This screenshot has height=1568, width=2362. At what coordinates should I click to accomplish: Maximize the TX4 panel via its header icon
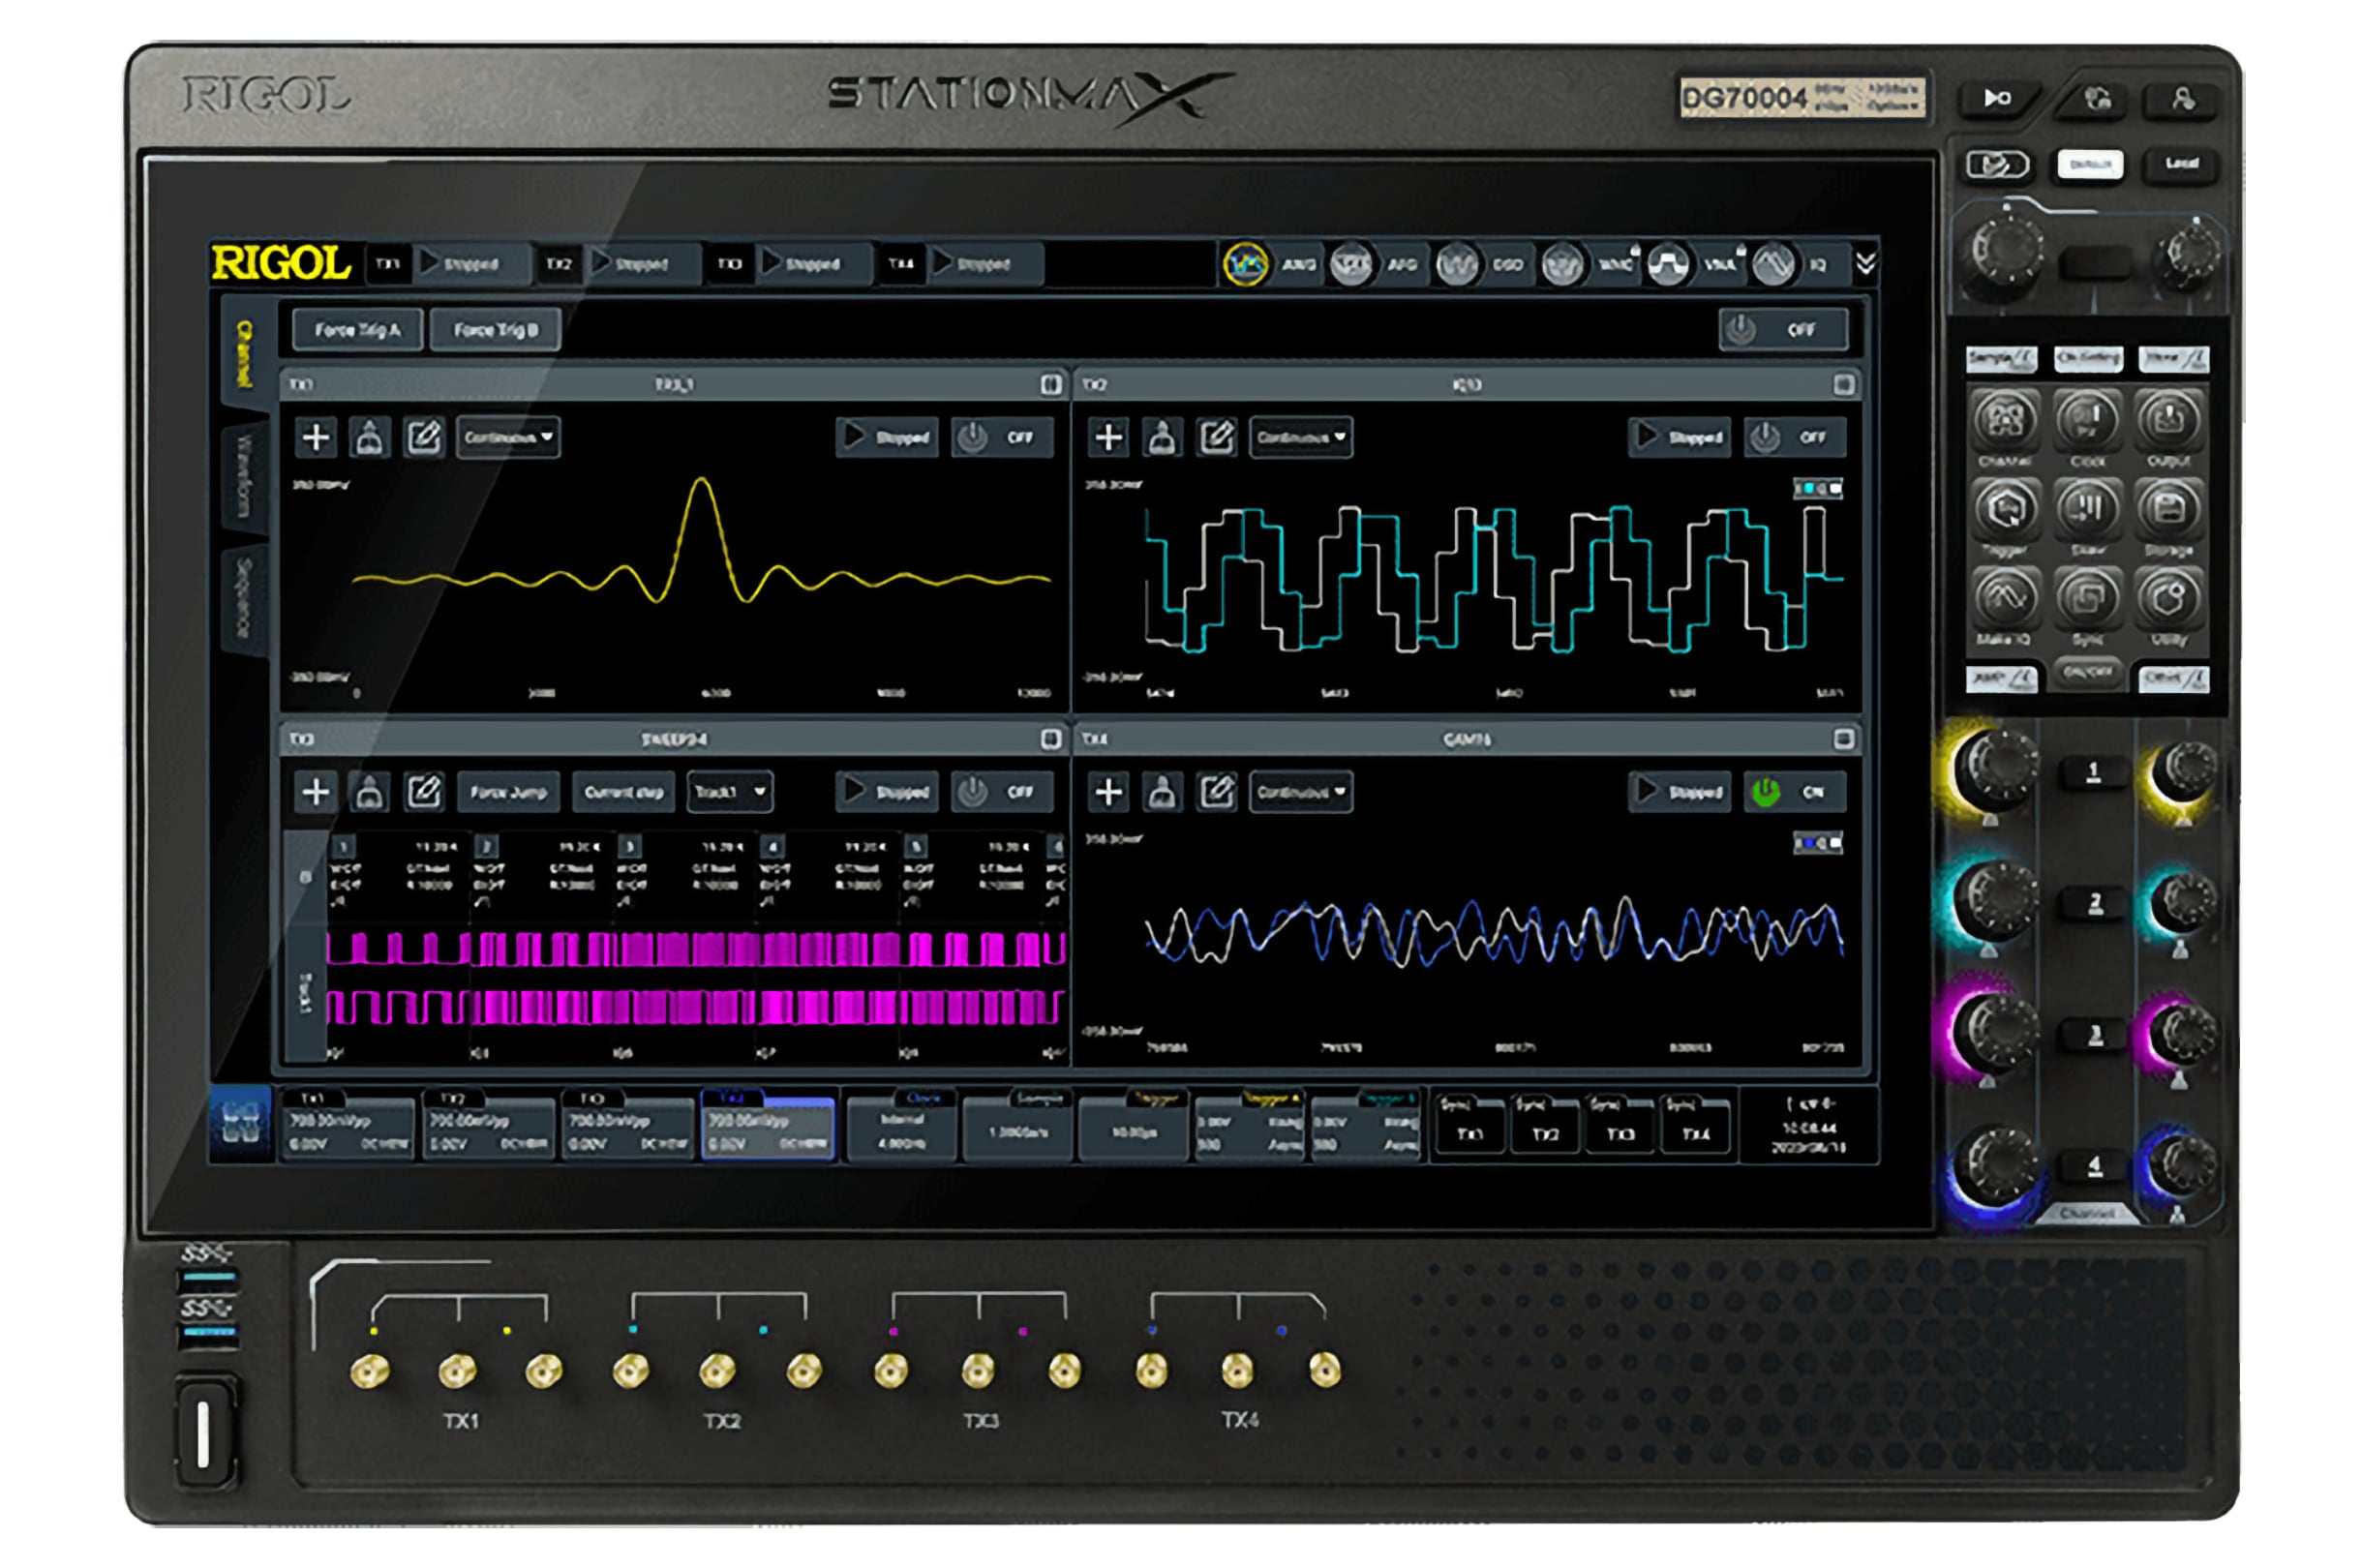[1844, 738]
